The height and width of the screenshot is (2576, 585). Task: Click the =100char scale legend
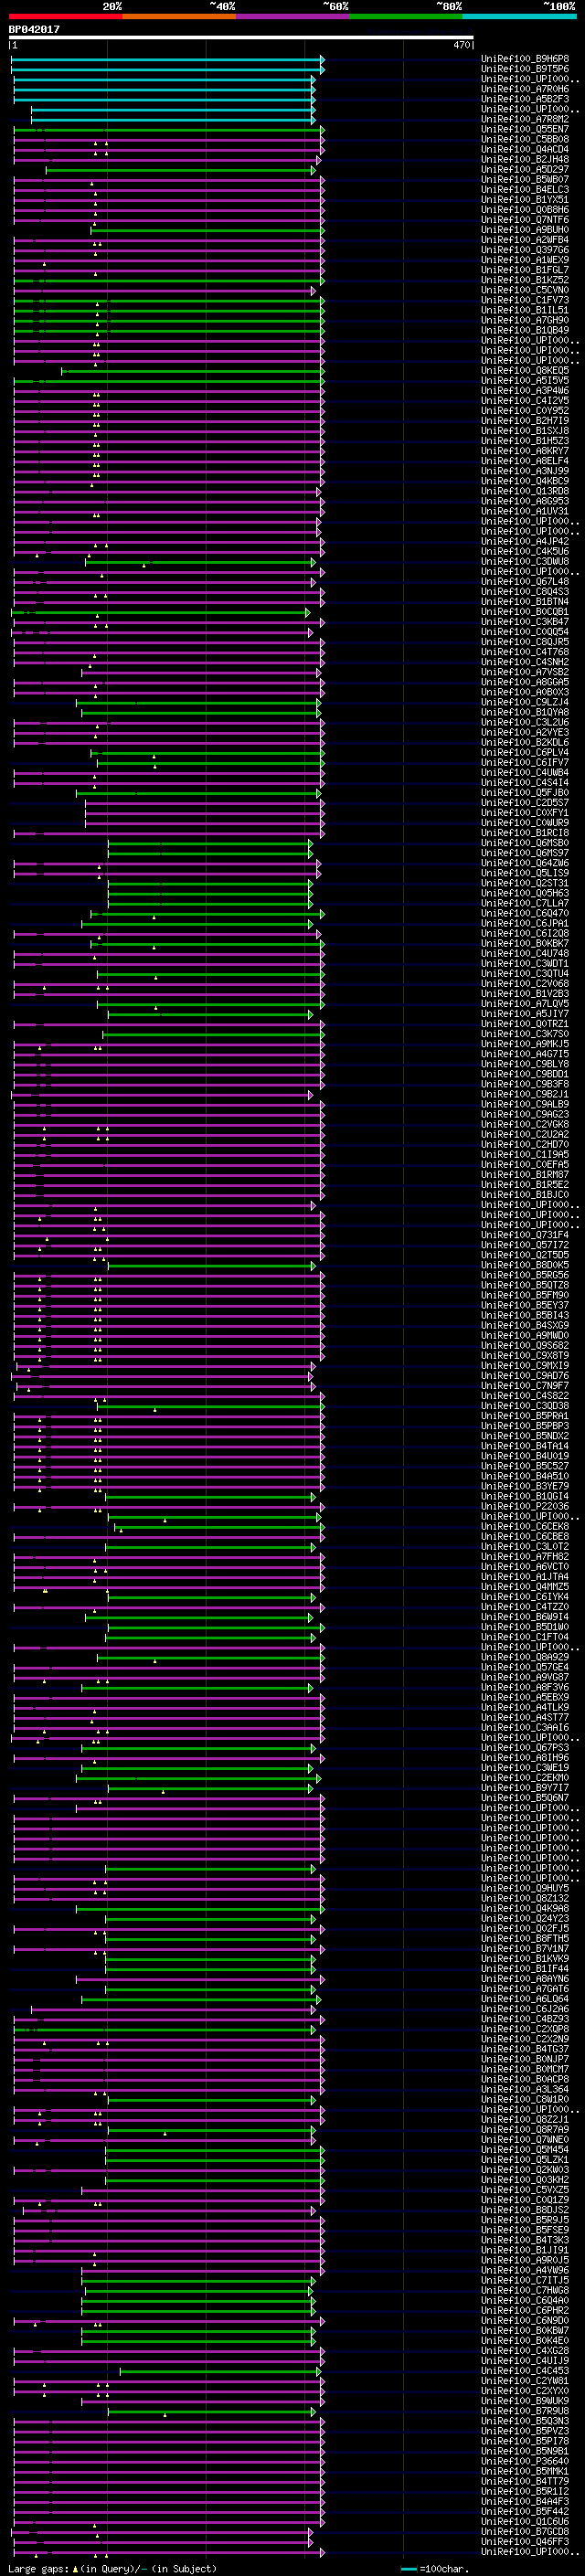433,2569
